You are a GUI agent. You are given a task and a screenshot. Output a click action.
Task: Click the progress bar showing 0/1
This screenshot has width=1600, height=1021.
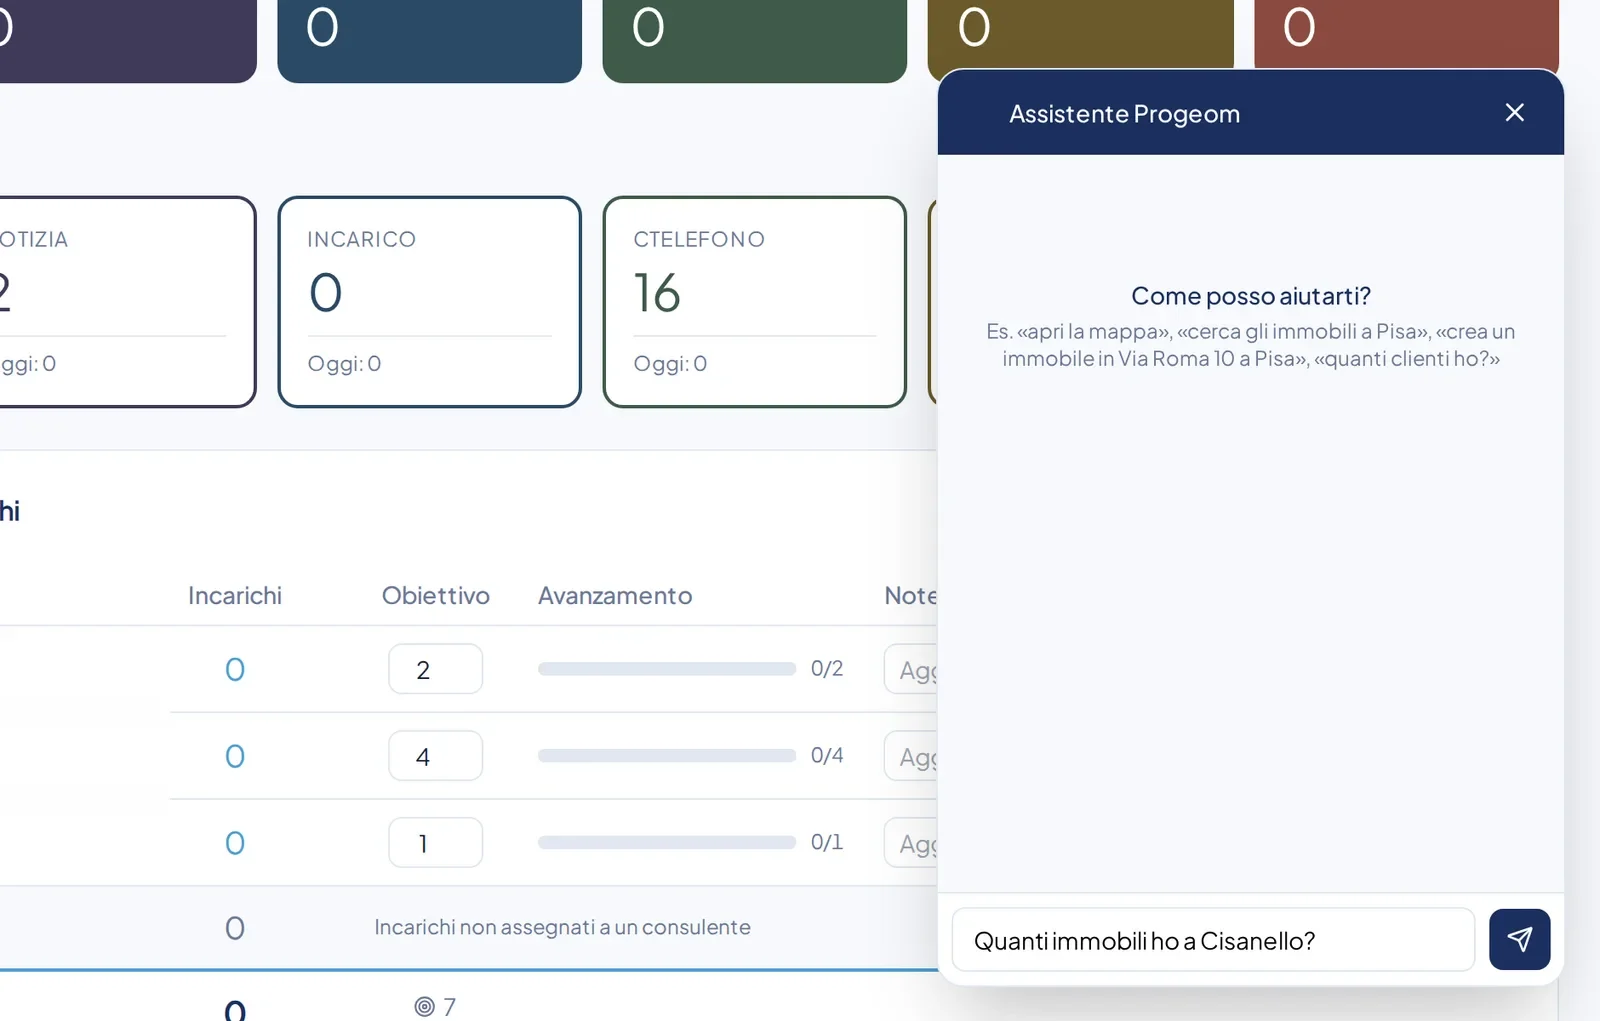coord(666,843)
